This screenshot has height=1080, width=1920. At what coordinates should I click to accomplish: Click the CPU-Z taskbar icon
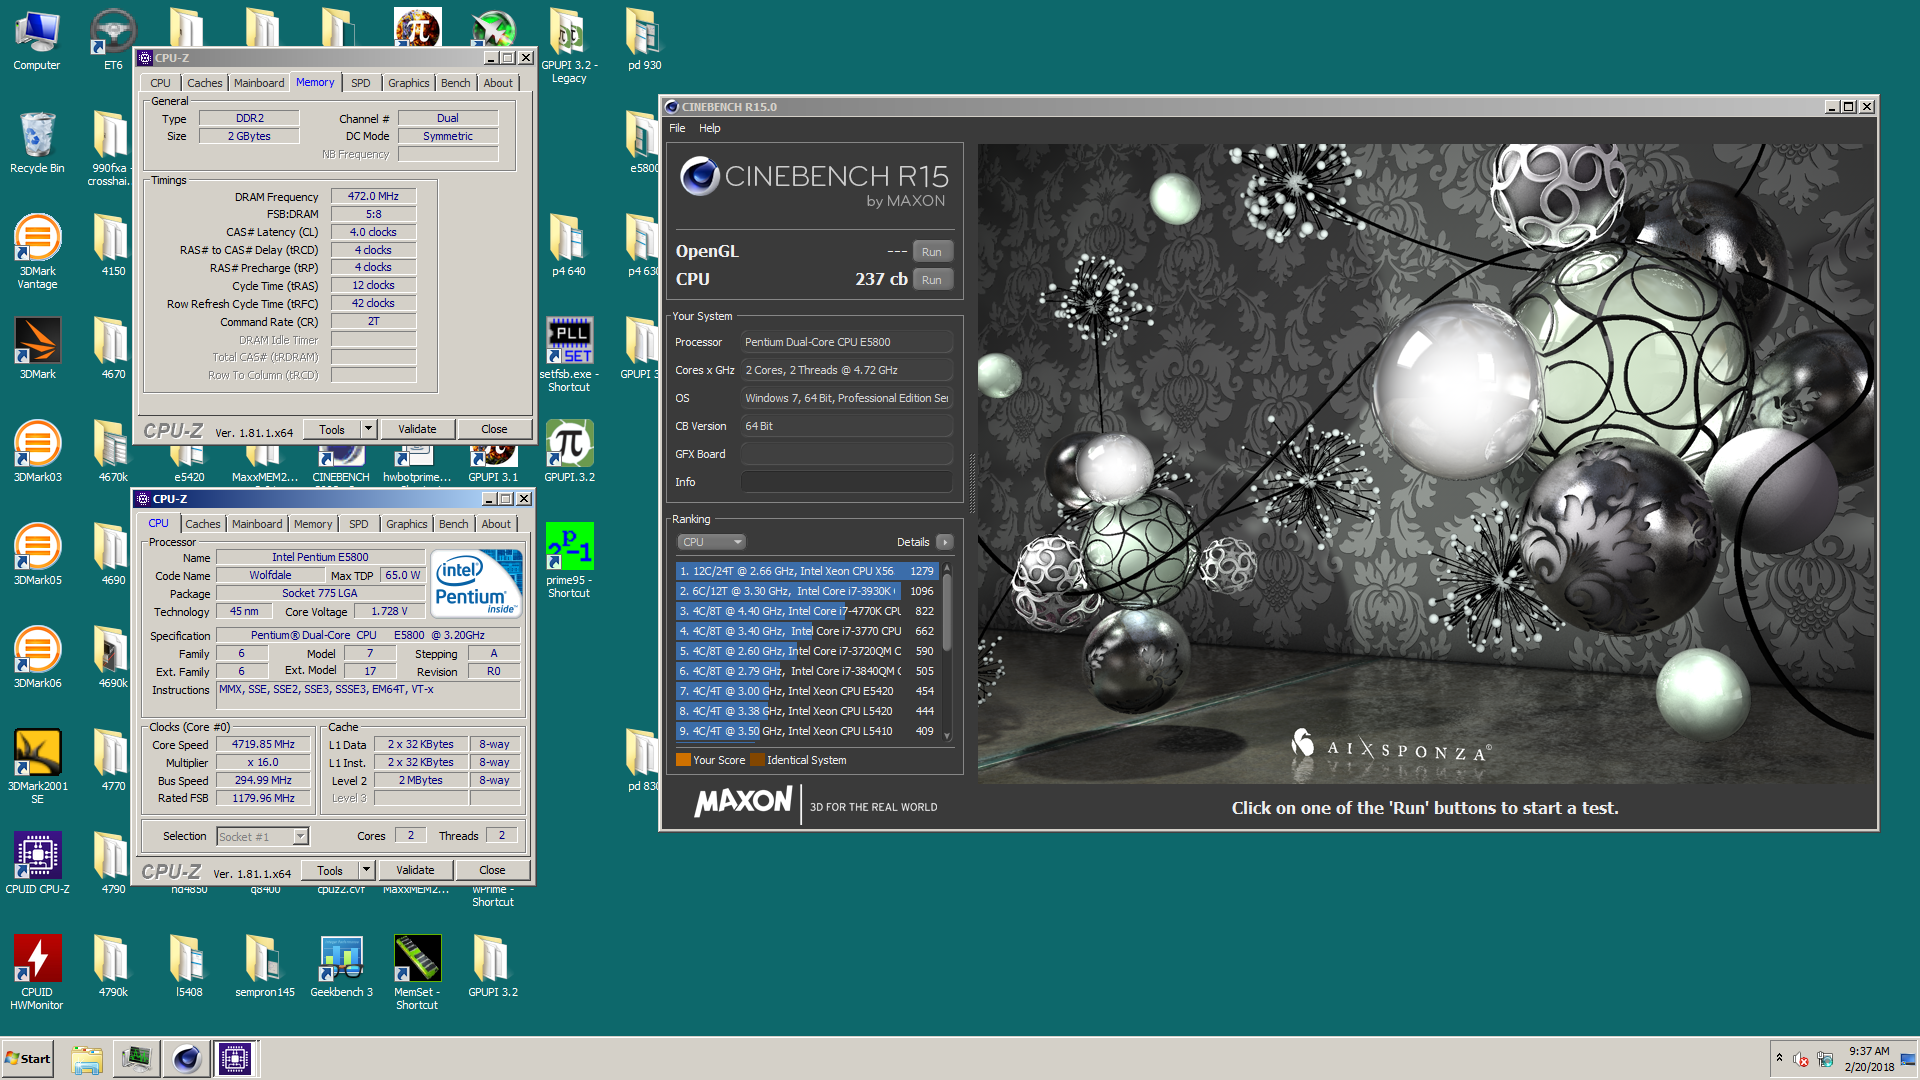235,1059
